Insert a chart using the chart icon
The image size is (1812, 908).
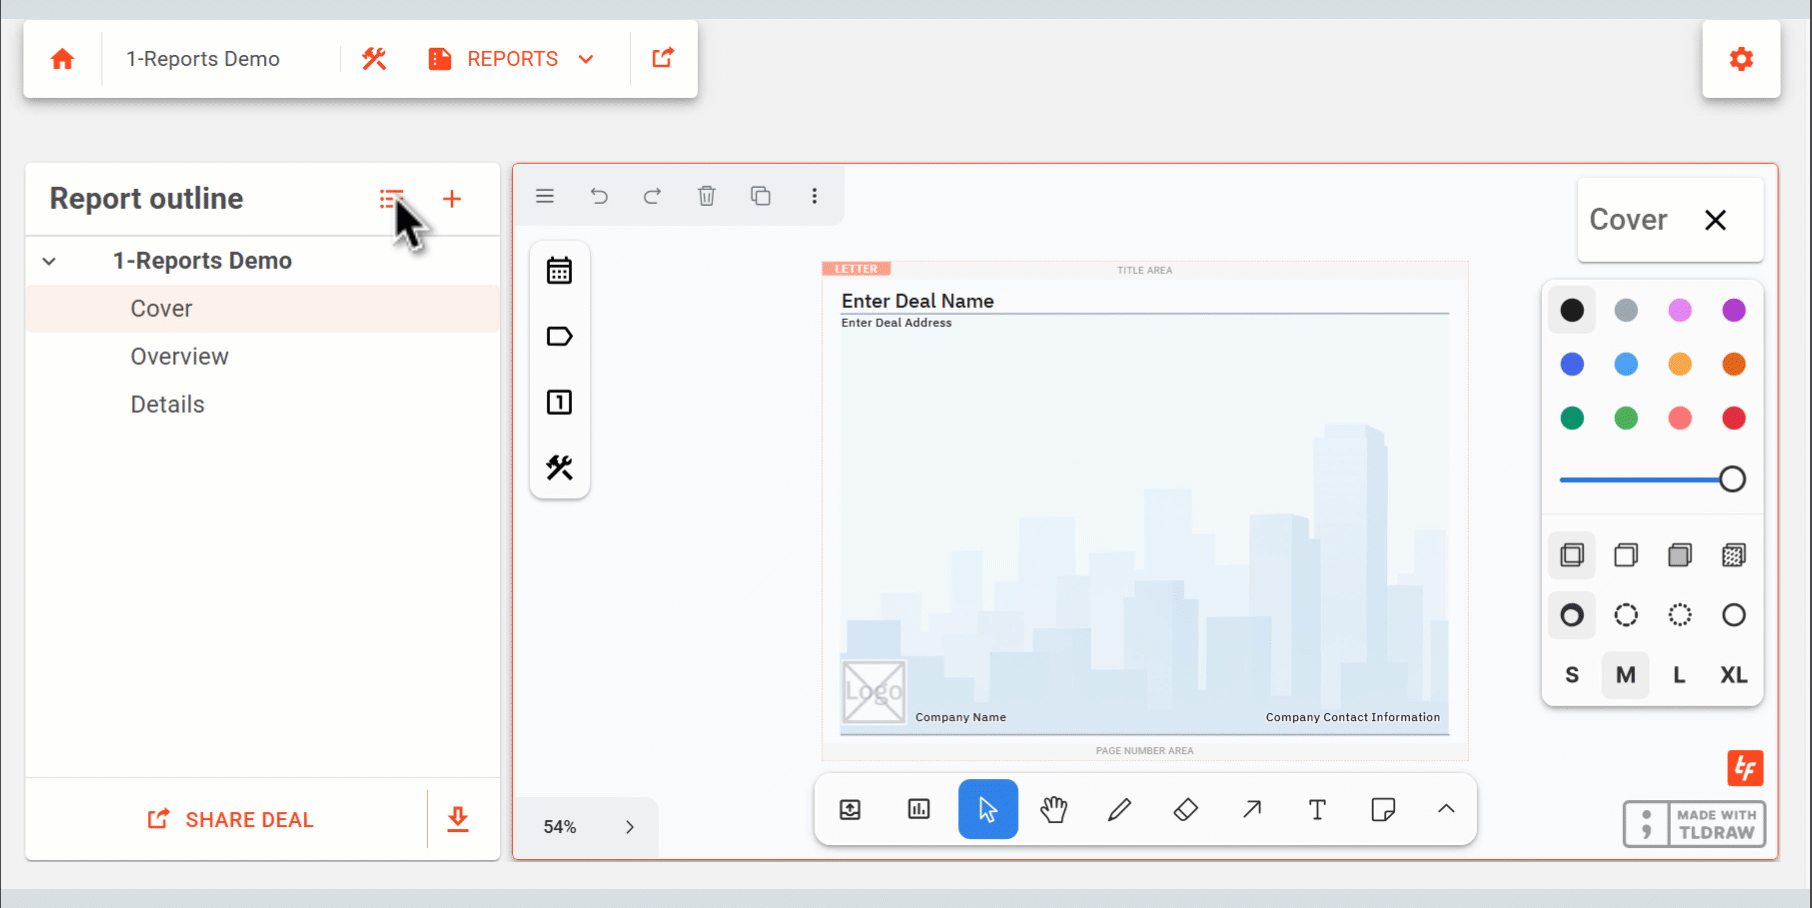click(x=918, y=810)
